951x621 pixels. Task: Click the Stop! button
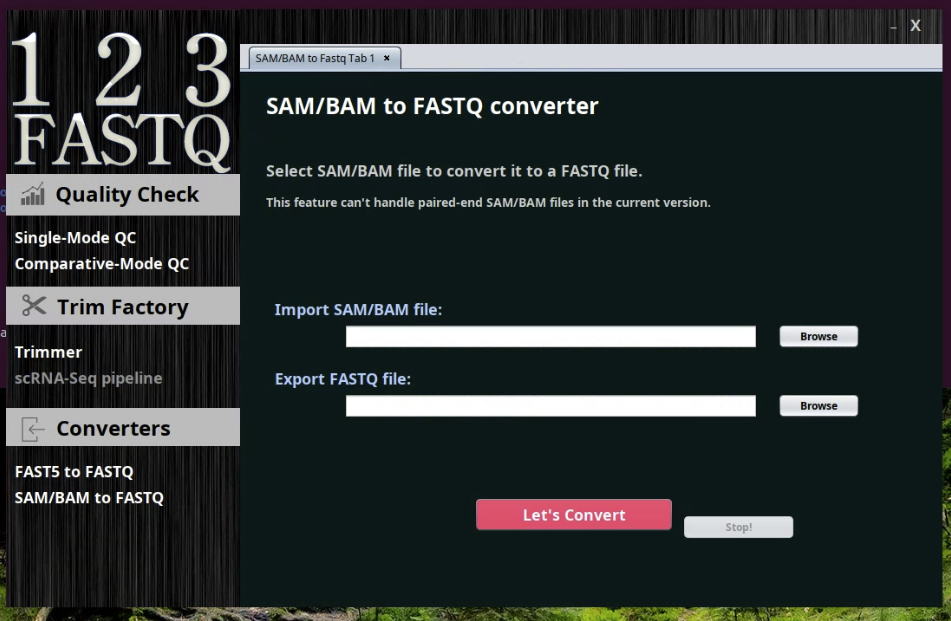pyautogui.click(x=737, y=527)
